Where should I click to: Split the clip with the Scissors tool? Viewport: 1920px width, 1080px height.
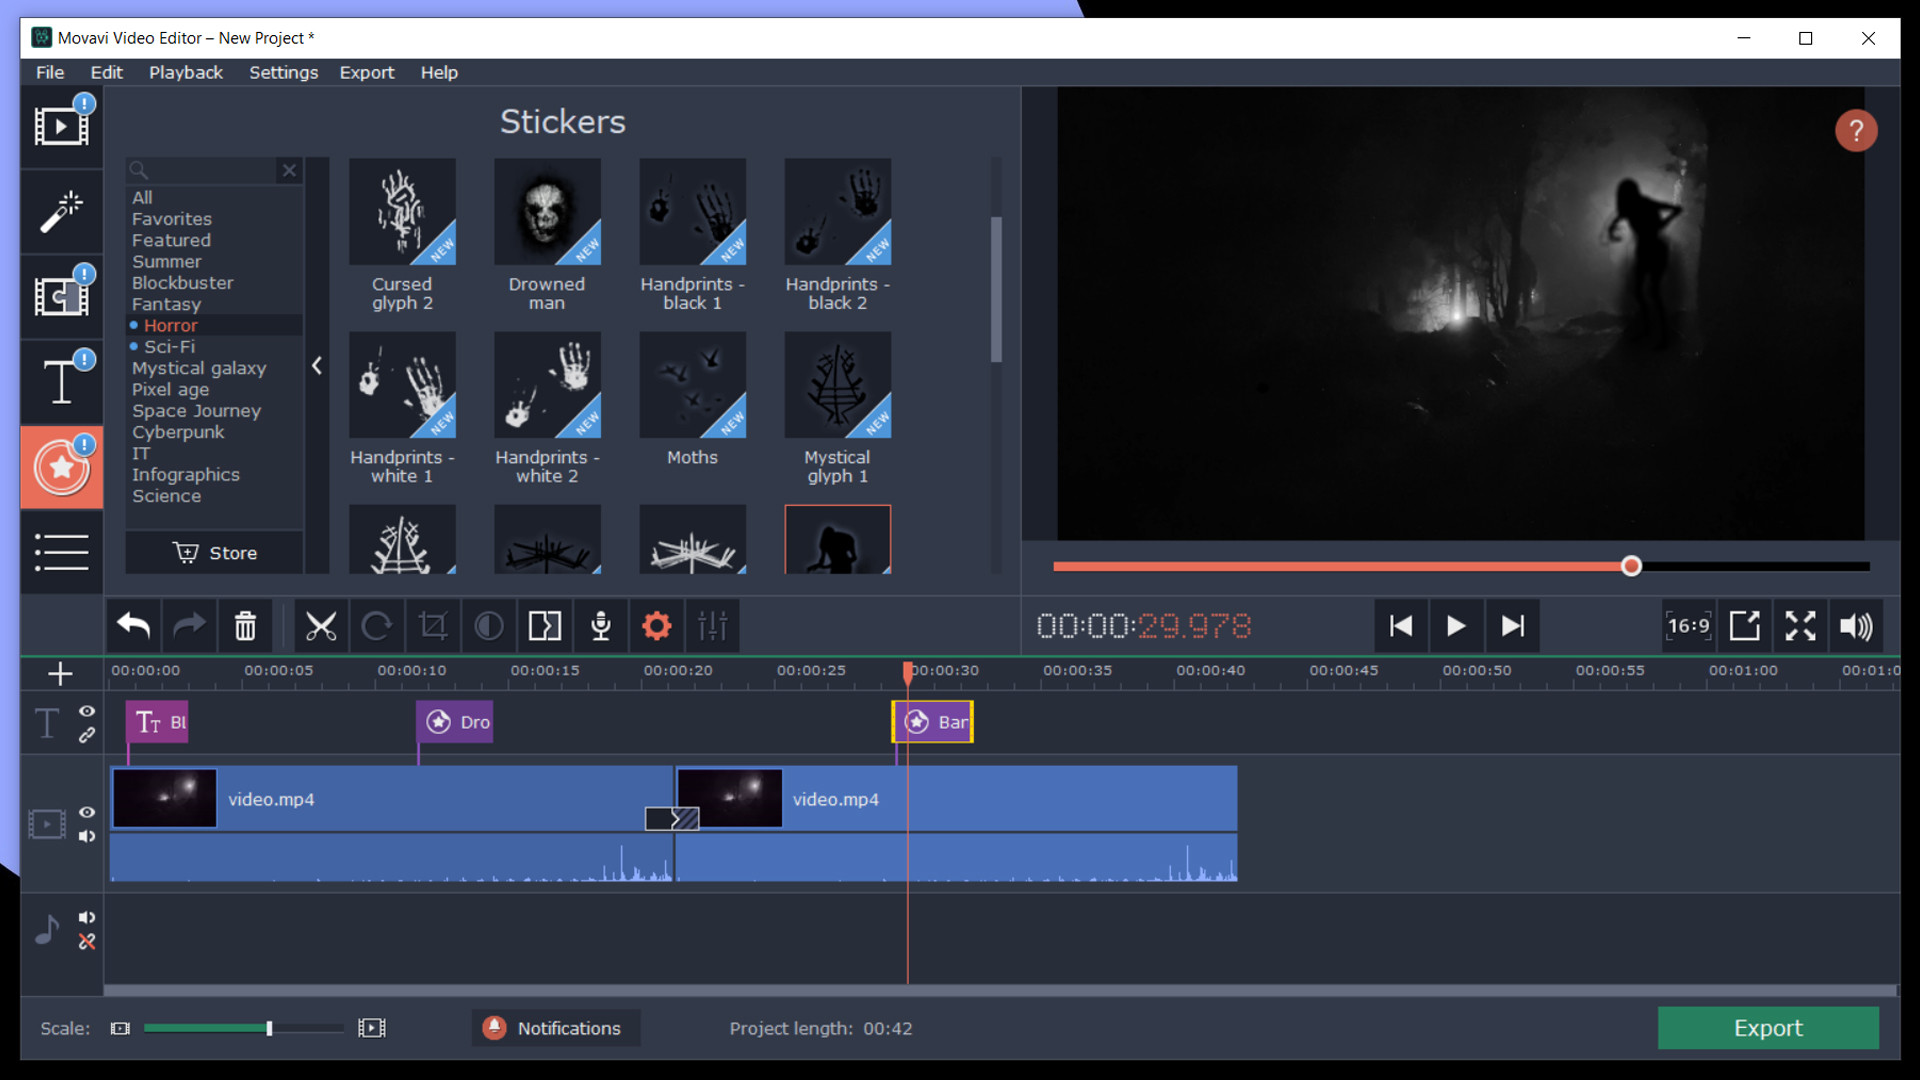[x=320, y=625]
